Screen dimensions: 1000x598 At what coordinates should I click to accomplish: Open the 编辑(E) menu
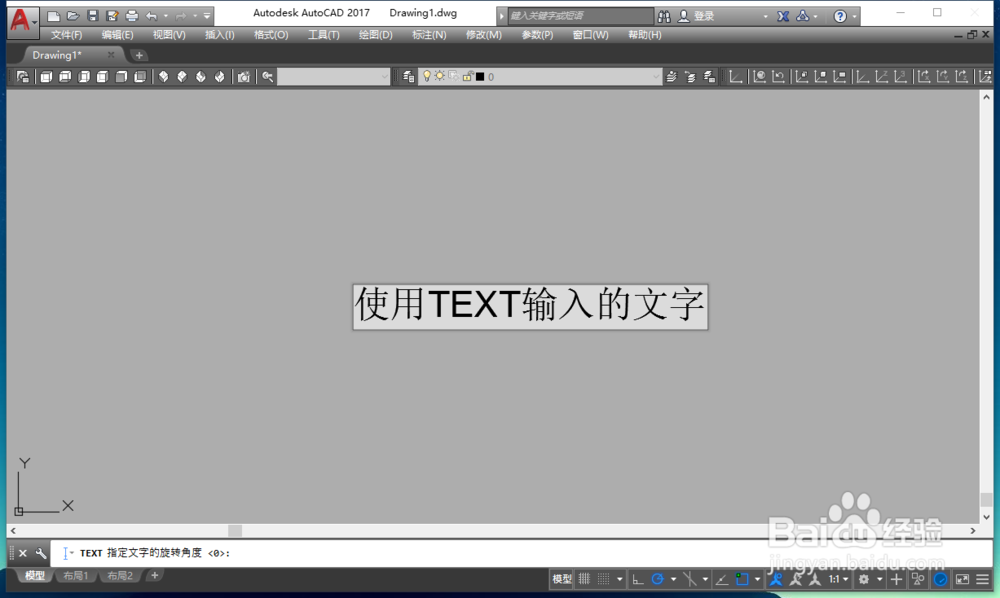(x=117, y=35)
